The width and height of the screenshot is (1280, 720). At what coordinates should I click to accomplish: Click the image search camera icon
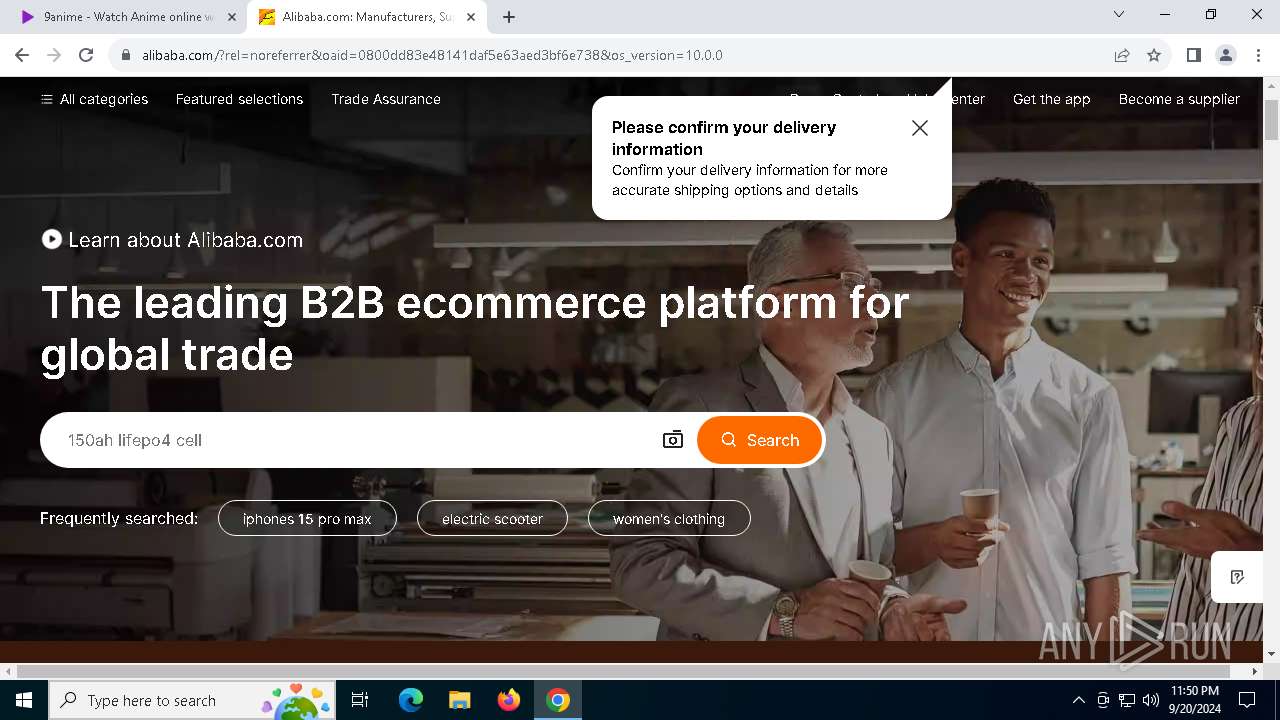tap(673, 440)
